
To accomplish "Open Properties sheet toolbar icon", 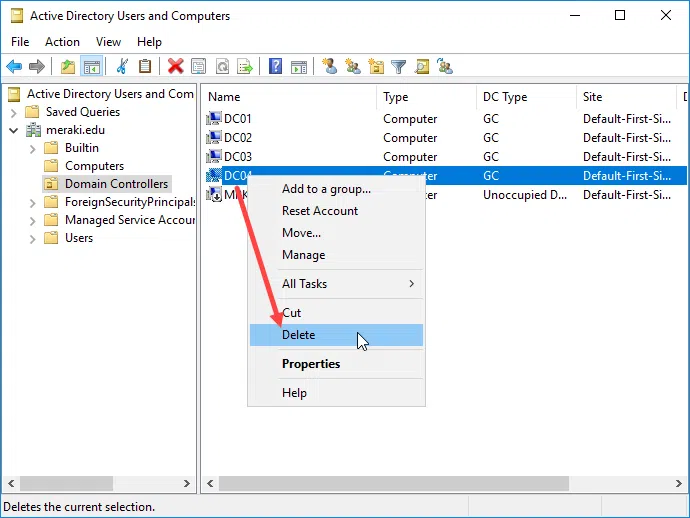I will 198,66.
